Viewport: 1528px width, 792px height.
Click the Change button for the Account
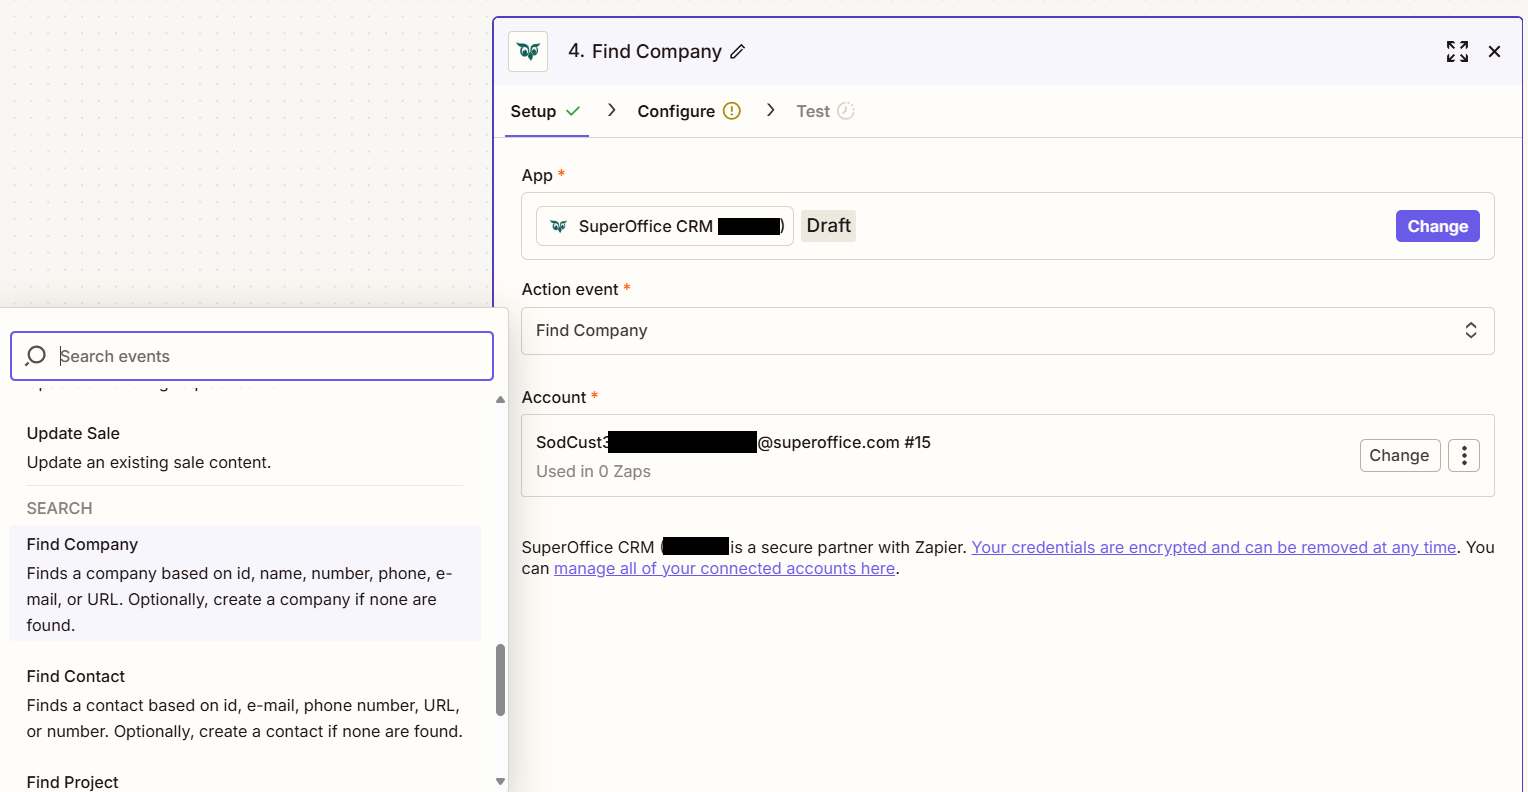click(x=1399, y=455)
